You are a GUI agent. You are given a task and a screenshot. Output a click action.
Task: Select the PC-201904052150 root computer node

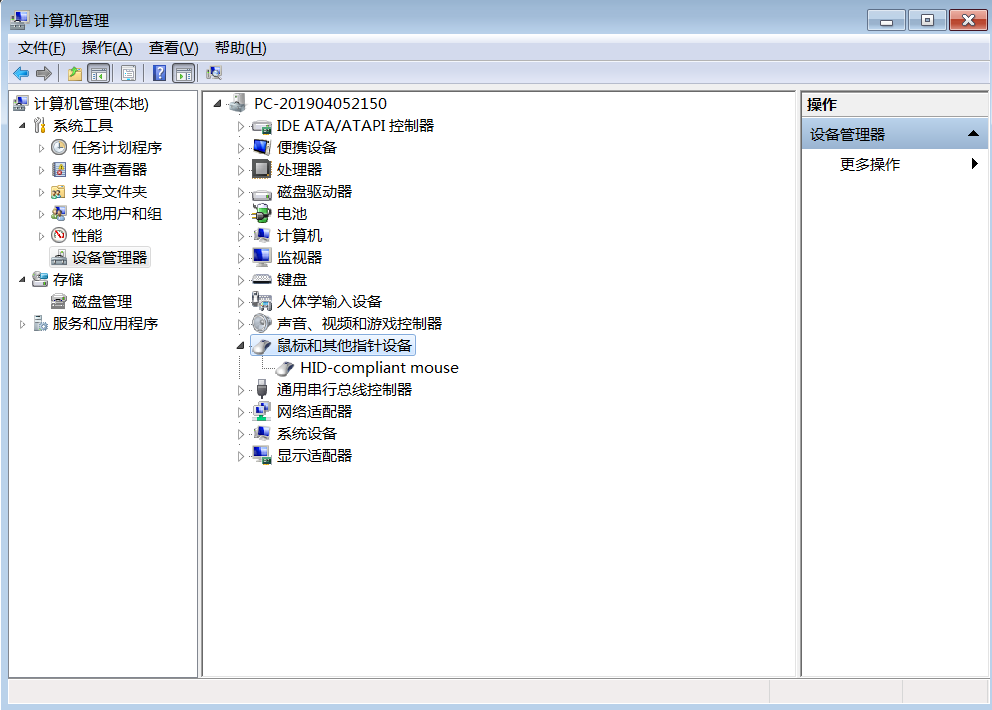320,104
